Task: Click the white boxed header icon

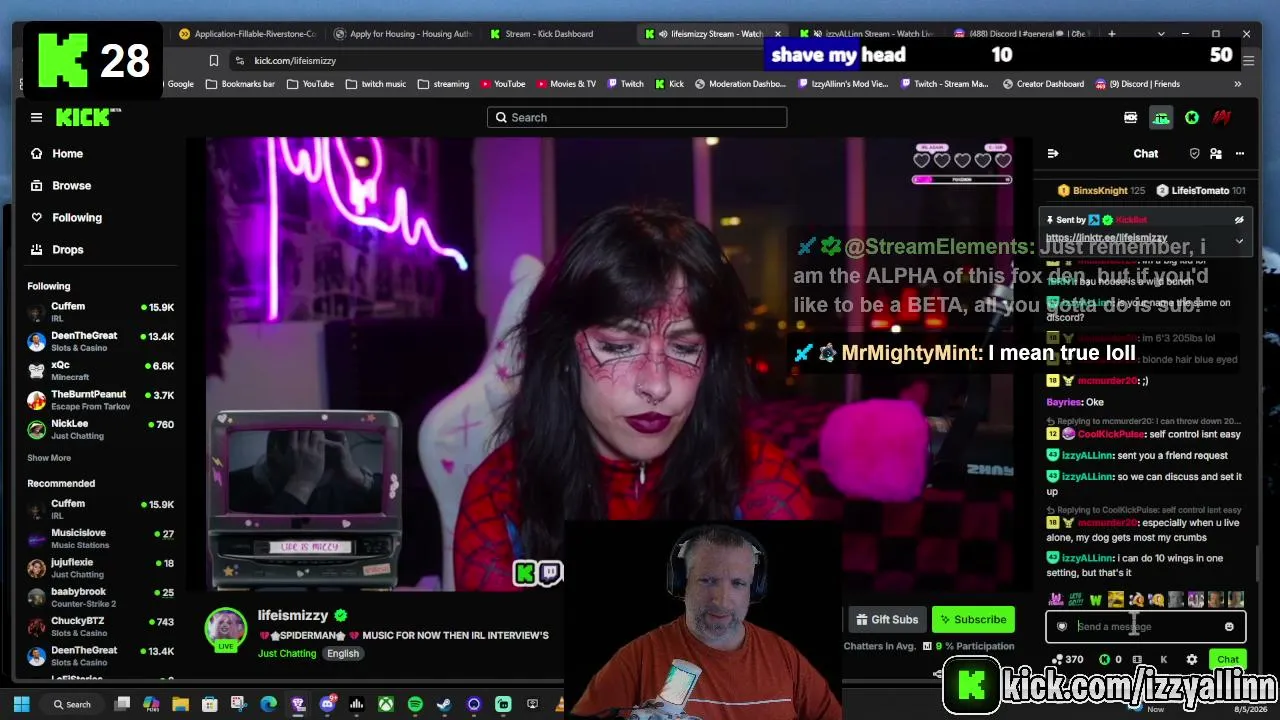Action: click(1131, 118)
